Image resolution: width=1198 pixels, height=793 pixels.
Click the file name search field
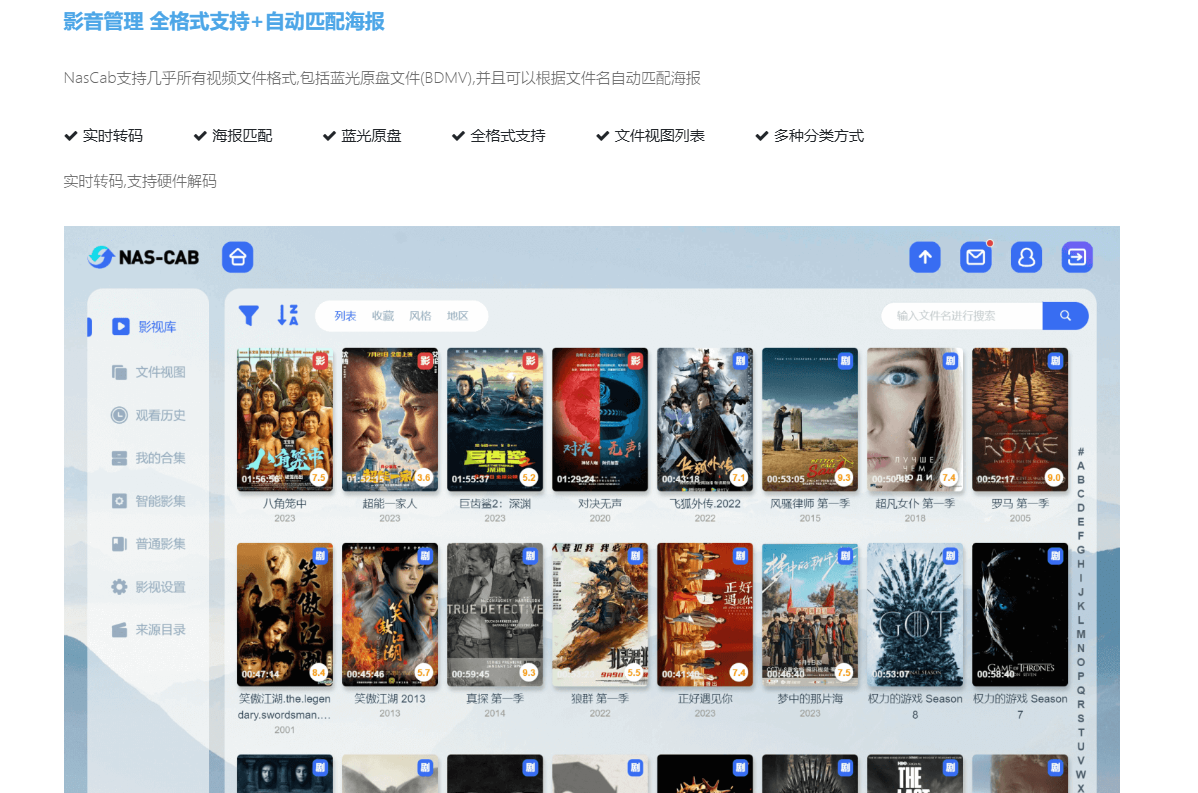962,316
